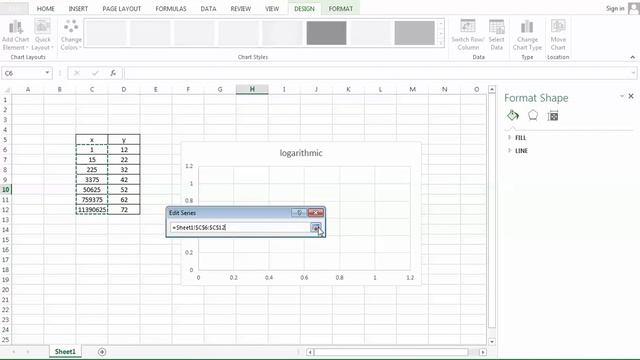
Task: Open the FORMULAS ribbon tab
Action: coord(171,9)
